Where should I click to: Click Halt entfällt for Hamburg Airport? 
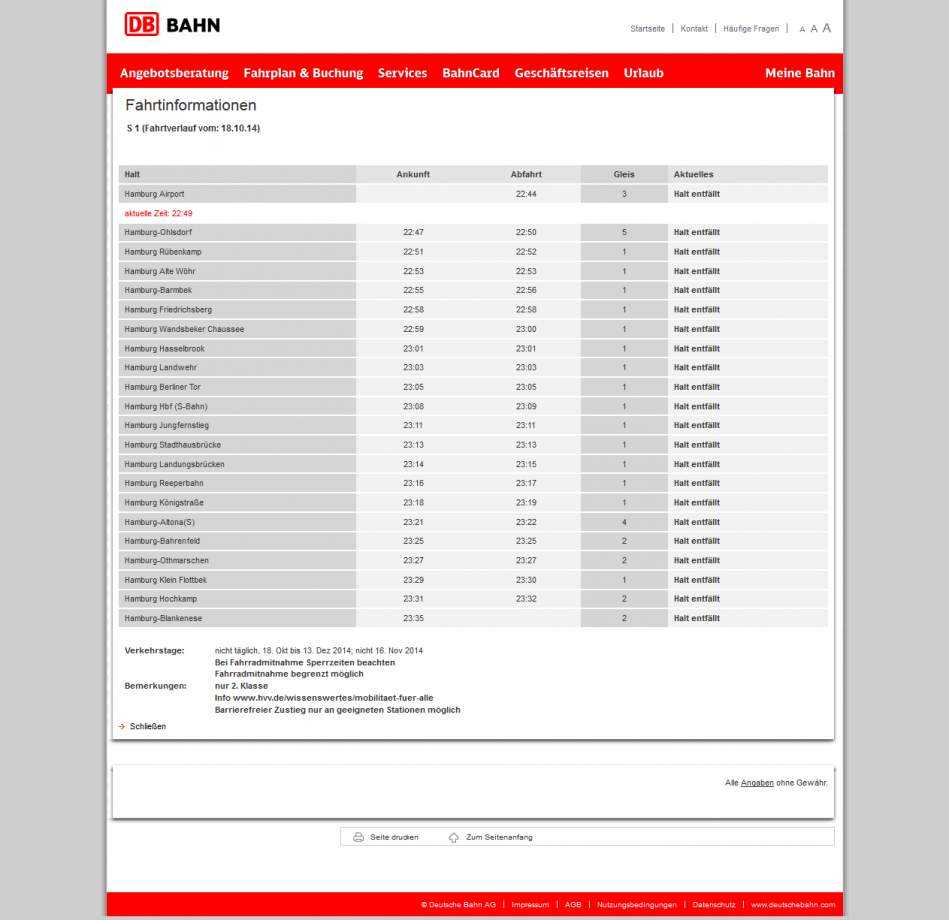point(697,194)
